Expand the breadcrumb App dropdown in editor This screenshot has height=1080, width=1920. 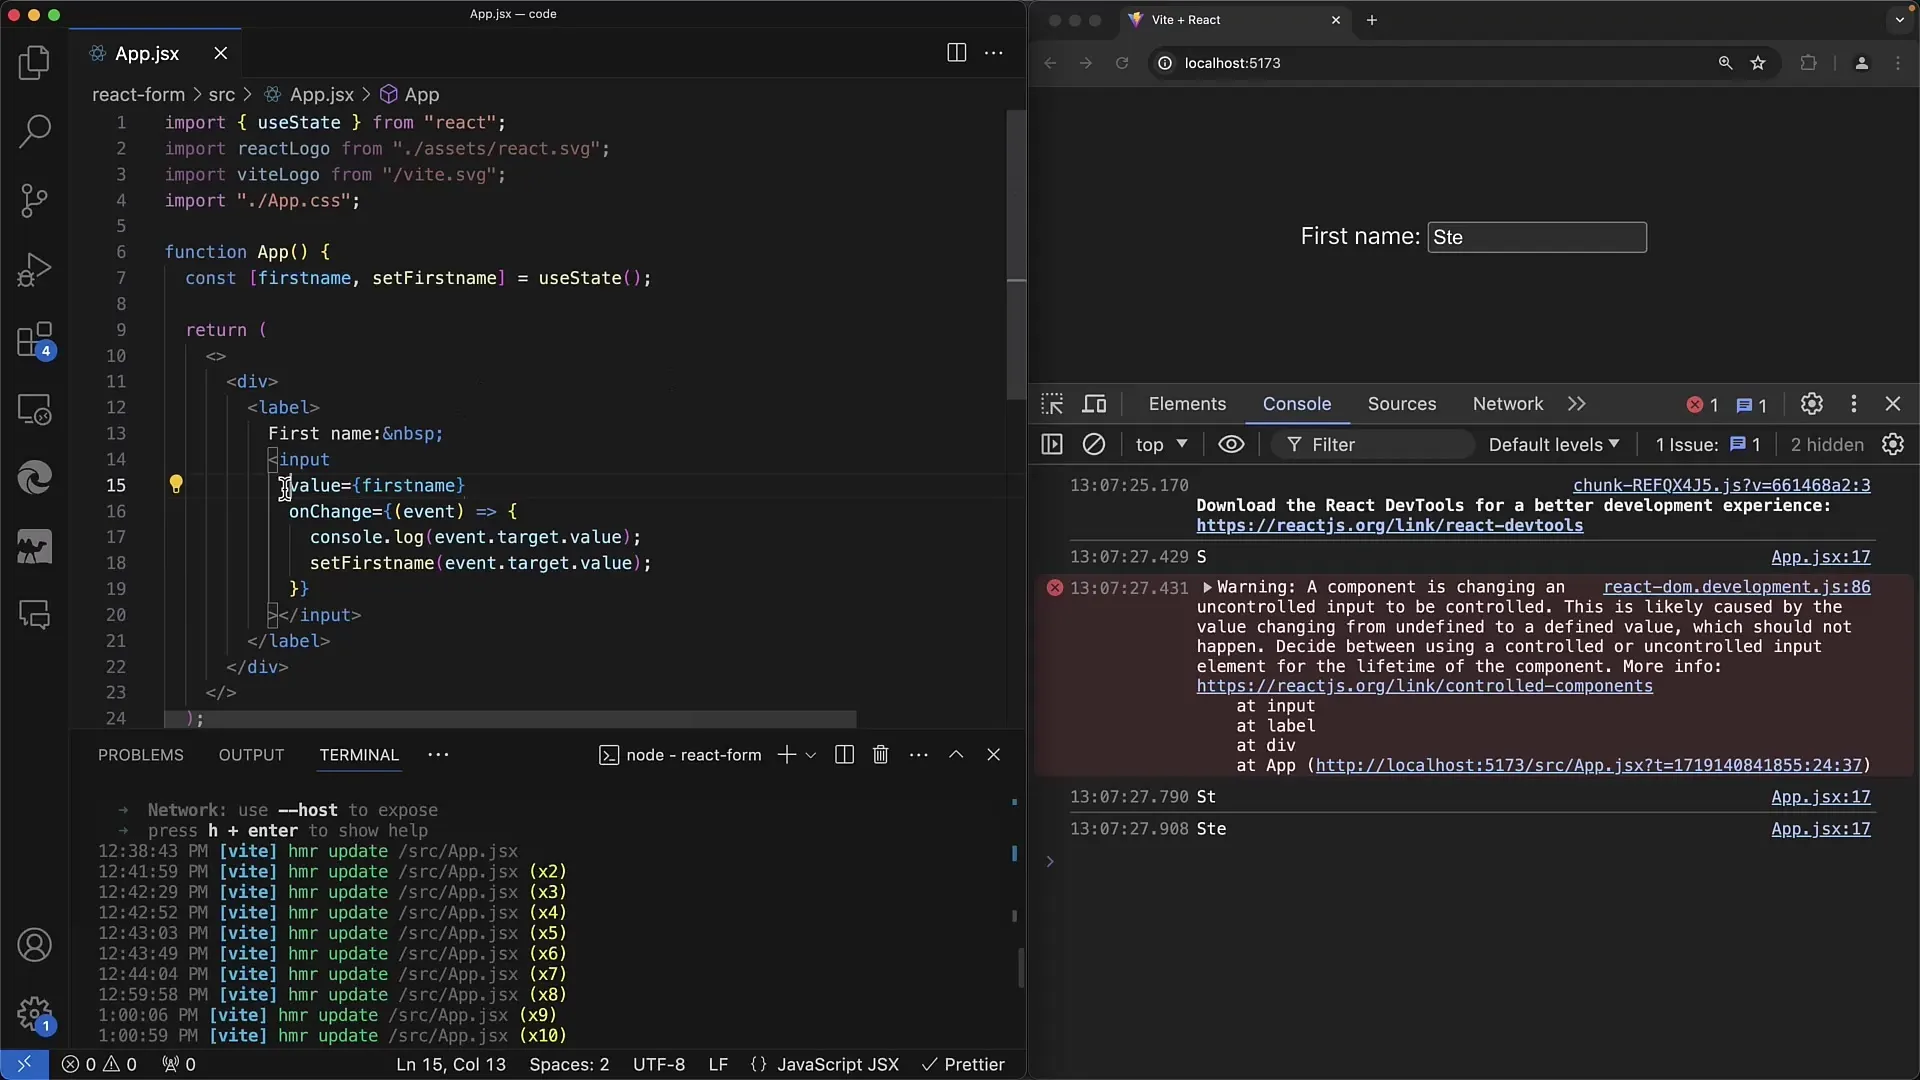click(422, 94)
